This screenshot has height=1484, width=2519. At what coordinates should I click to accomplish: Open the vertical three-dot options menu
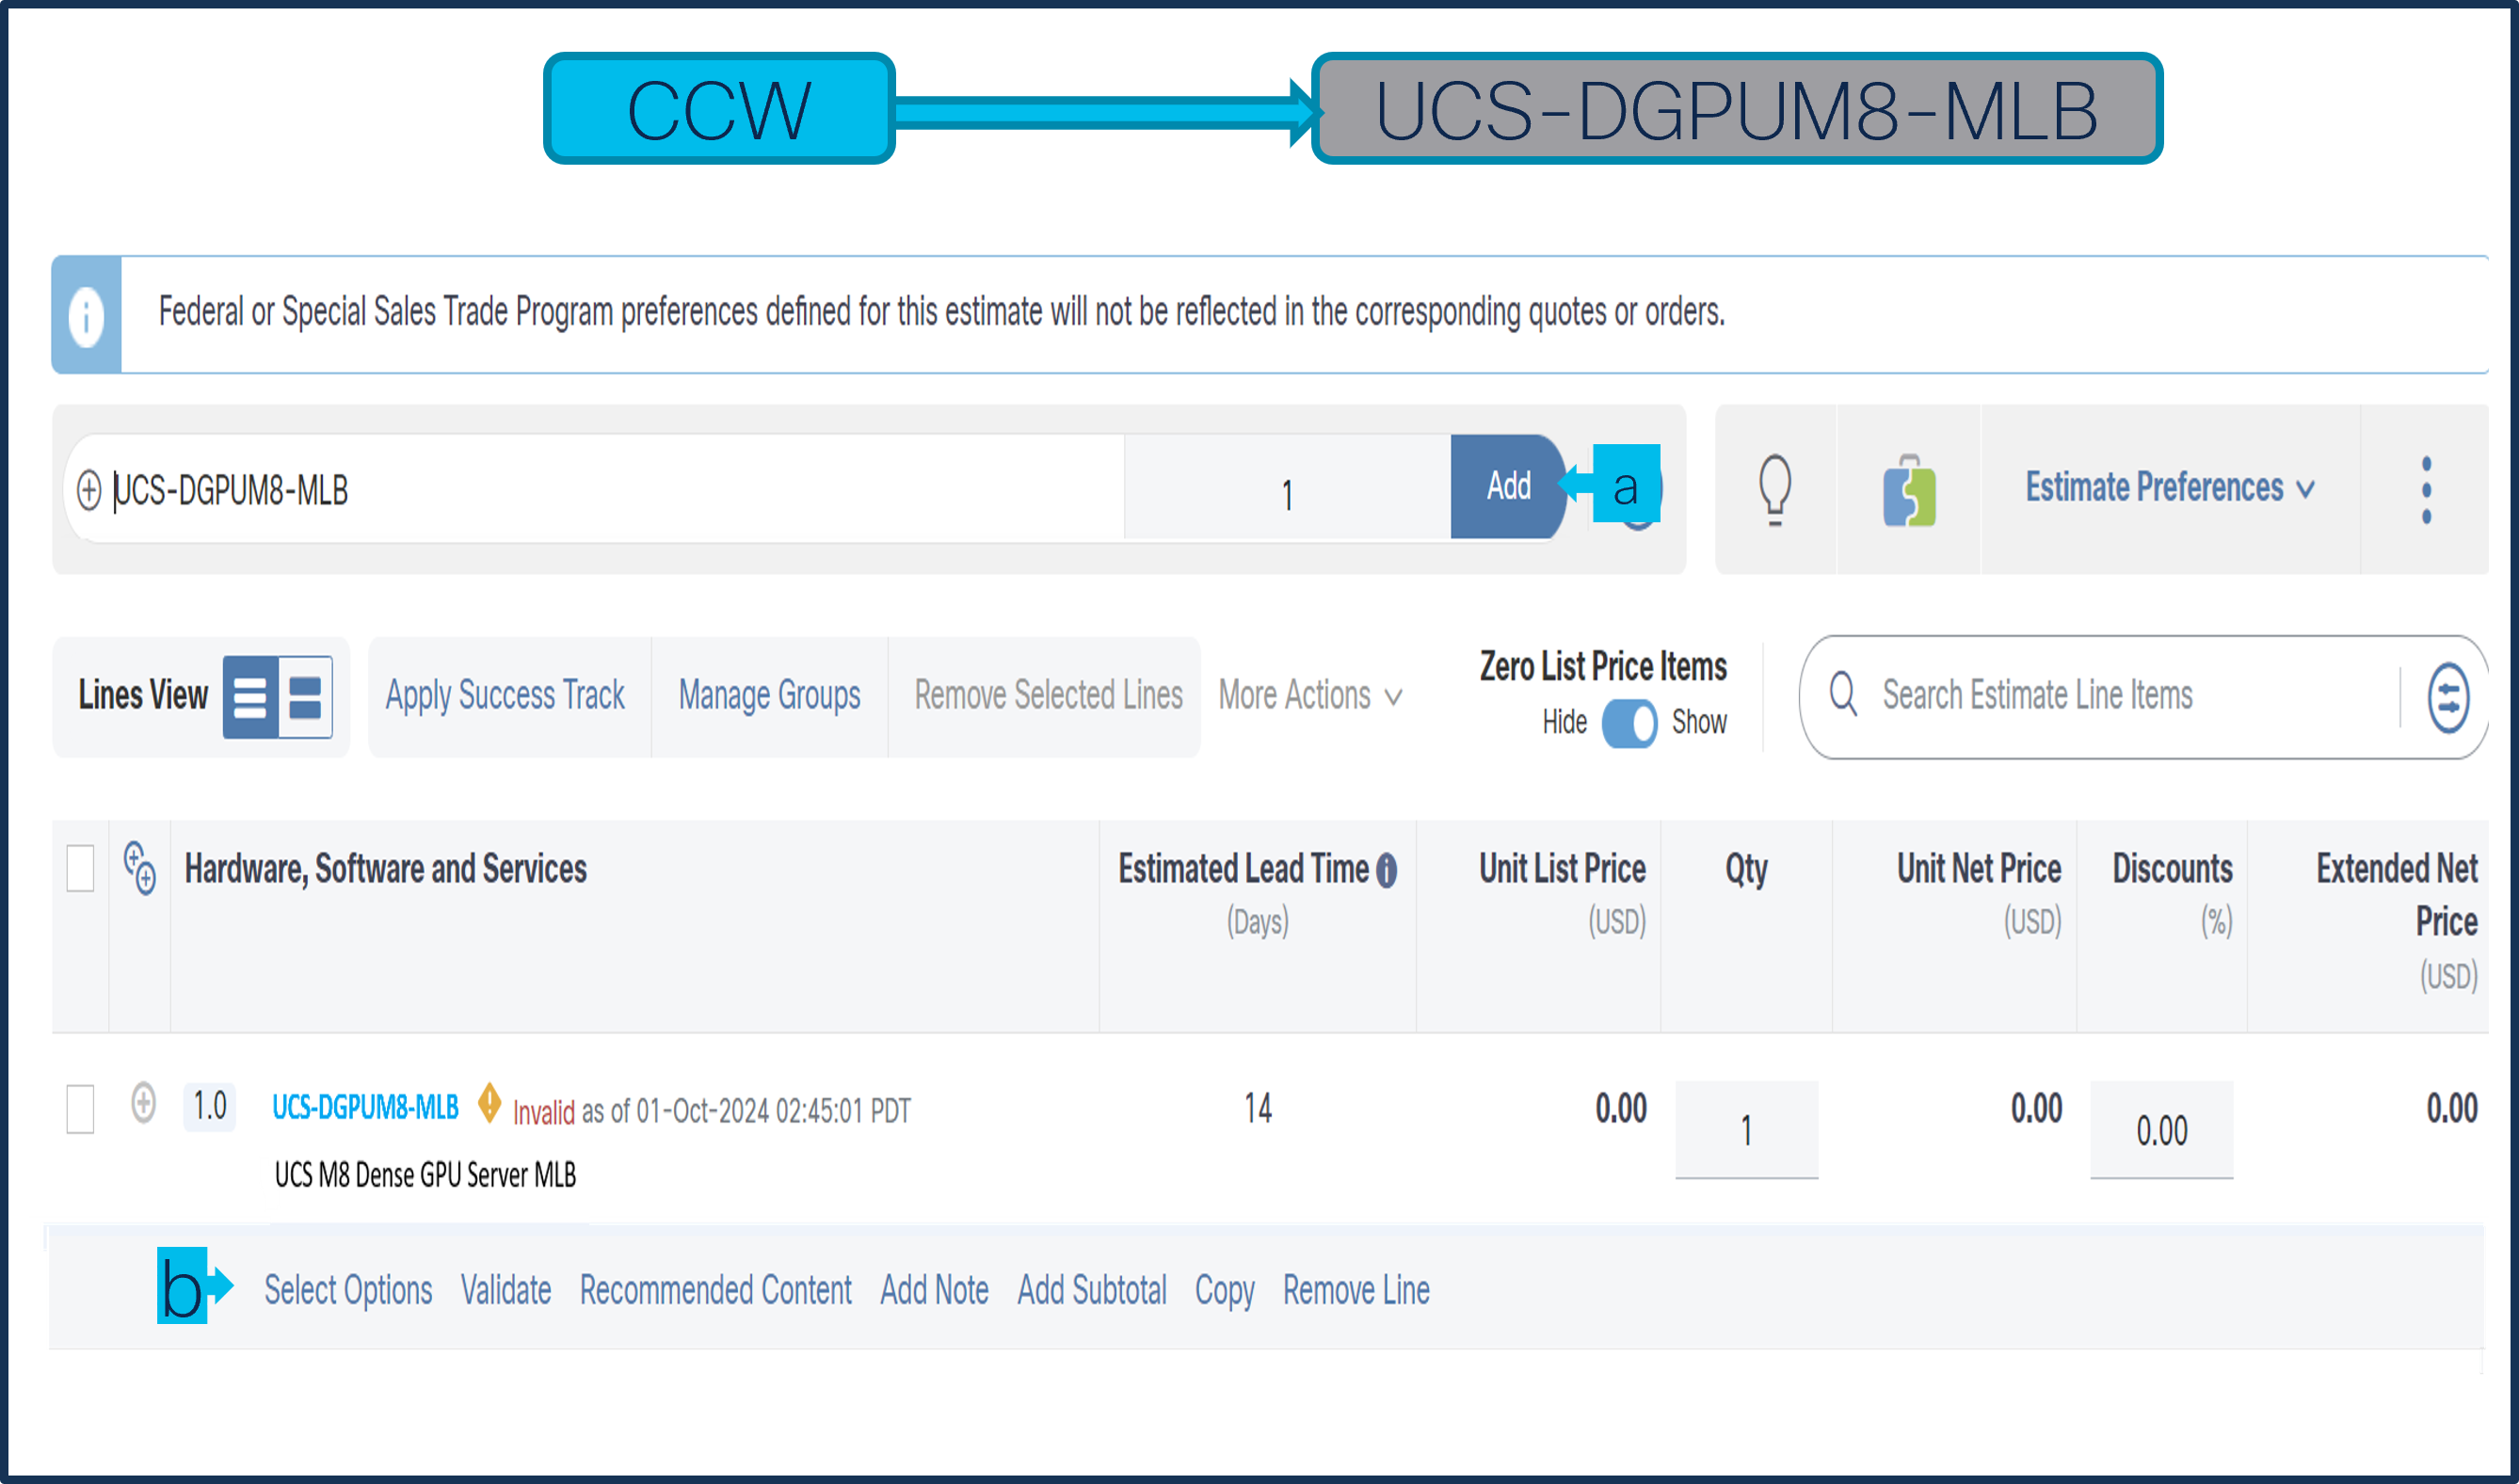(x=2425, y=490)
